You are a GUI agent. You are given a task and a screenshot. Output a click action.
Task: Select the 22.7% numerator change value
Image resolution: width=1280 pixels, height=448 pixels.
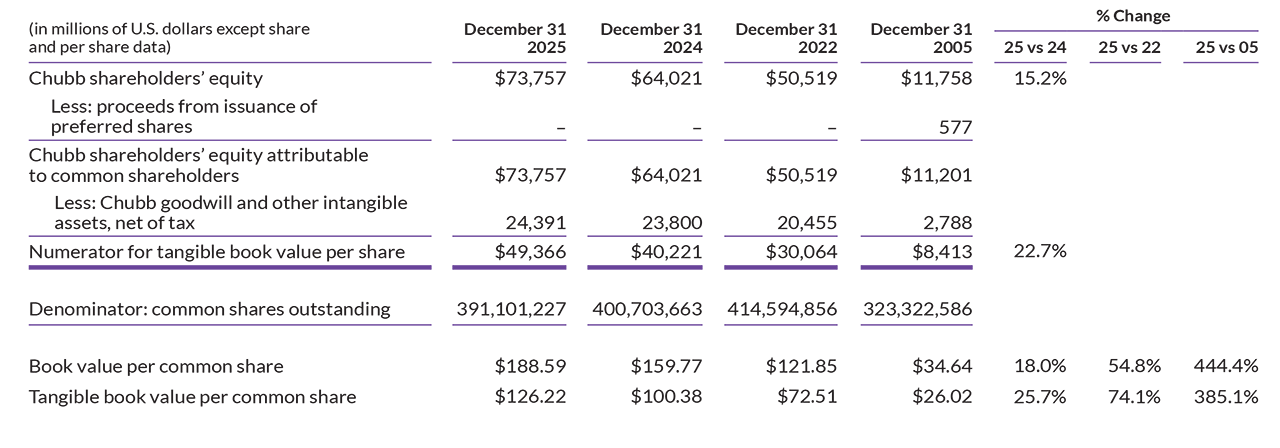(1041, 252)
